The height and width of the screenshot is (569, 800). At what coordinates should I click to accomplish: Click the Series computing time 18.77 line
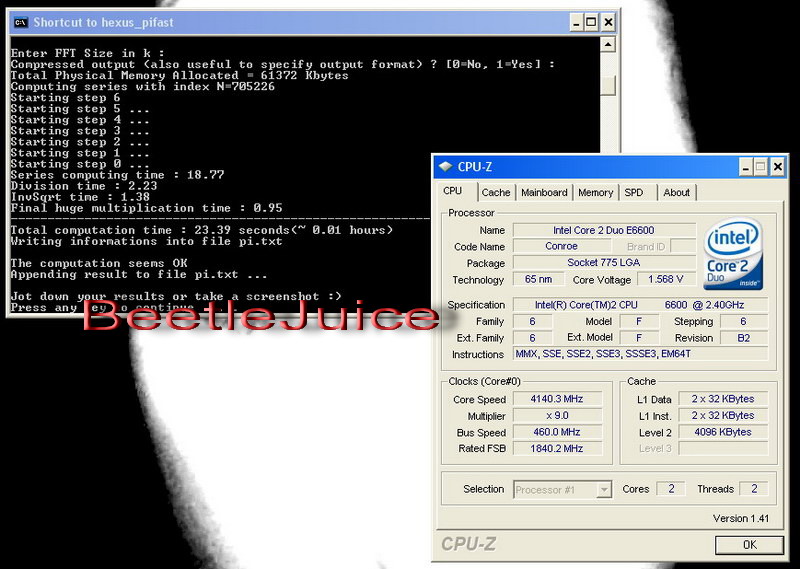(117, 175)
